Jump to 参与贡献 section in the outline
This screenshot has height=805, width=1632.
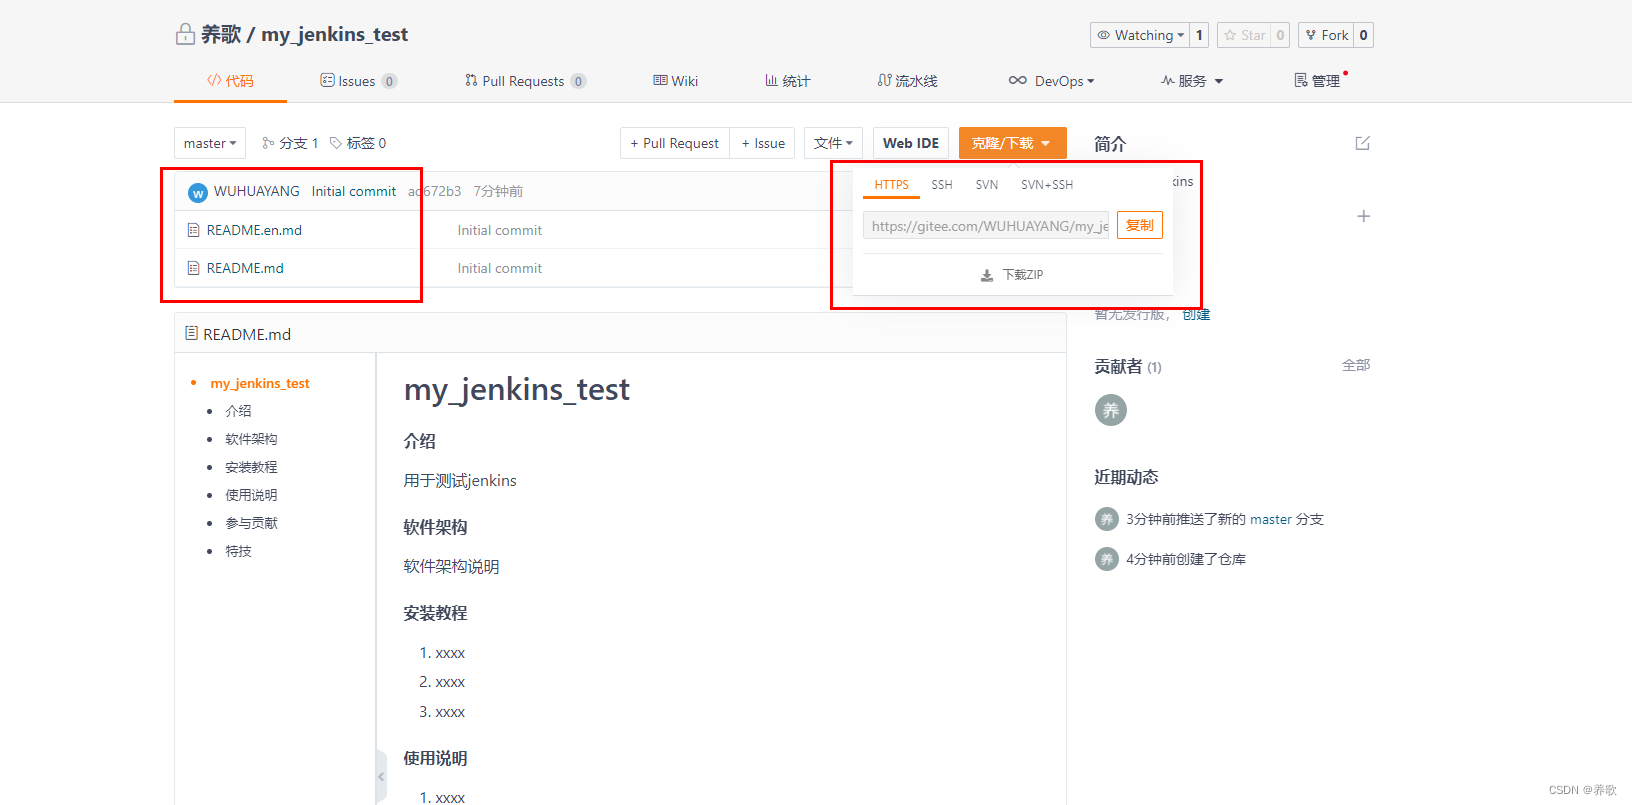(x=251, y=523)
